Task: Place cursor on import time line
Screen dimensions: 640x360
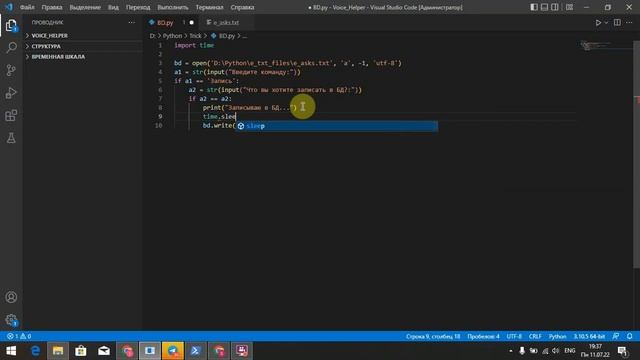Action: 194,45
